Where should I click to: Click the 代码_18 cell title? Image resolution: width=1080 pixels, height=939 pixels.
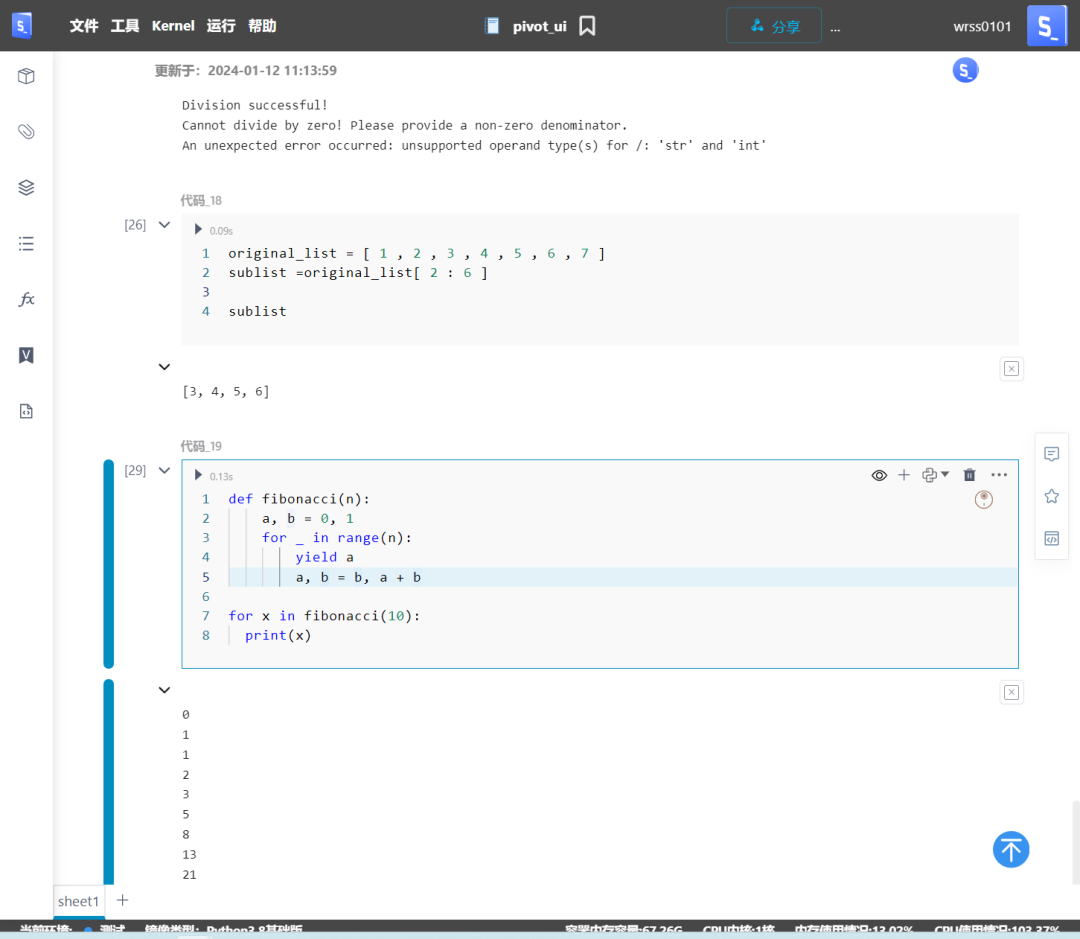click(x=201, y=200)
